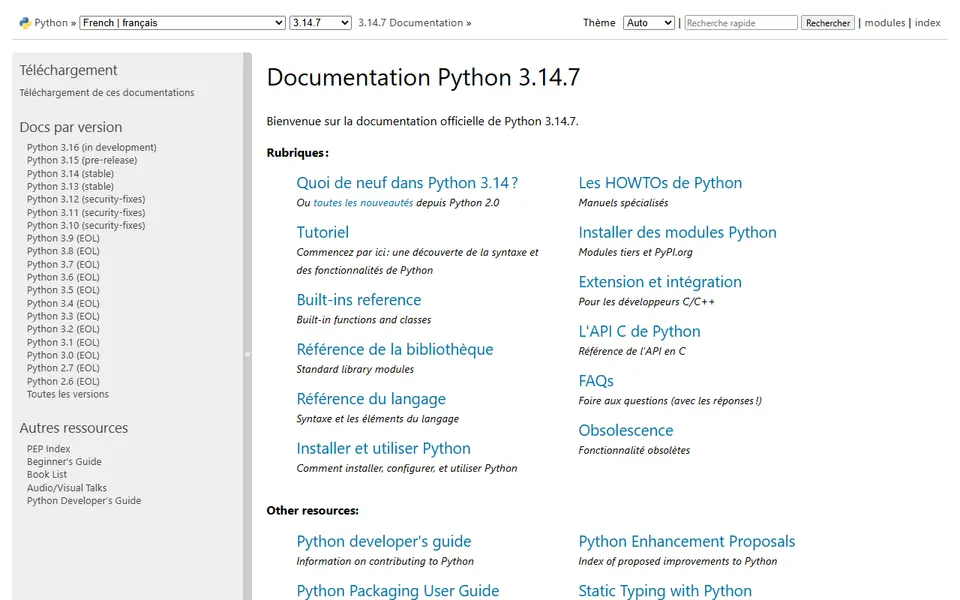Click the Python breadcrumb link
Image resolution: width=960 pixels, height=600 pixels.
pyautogui.click(x=51, y=23)
